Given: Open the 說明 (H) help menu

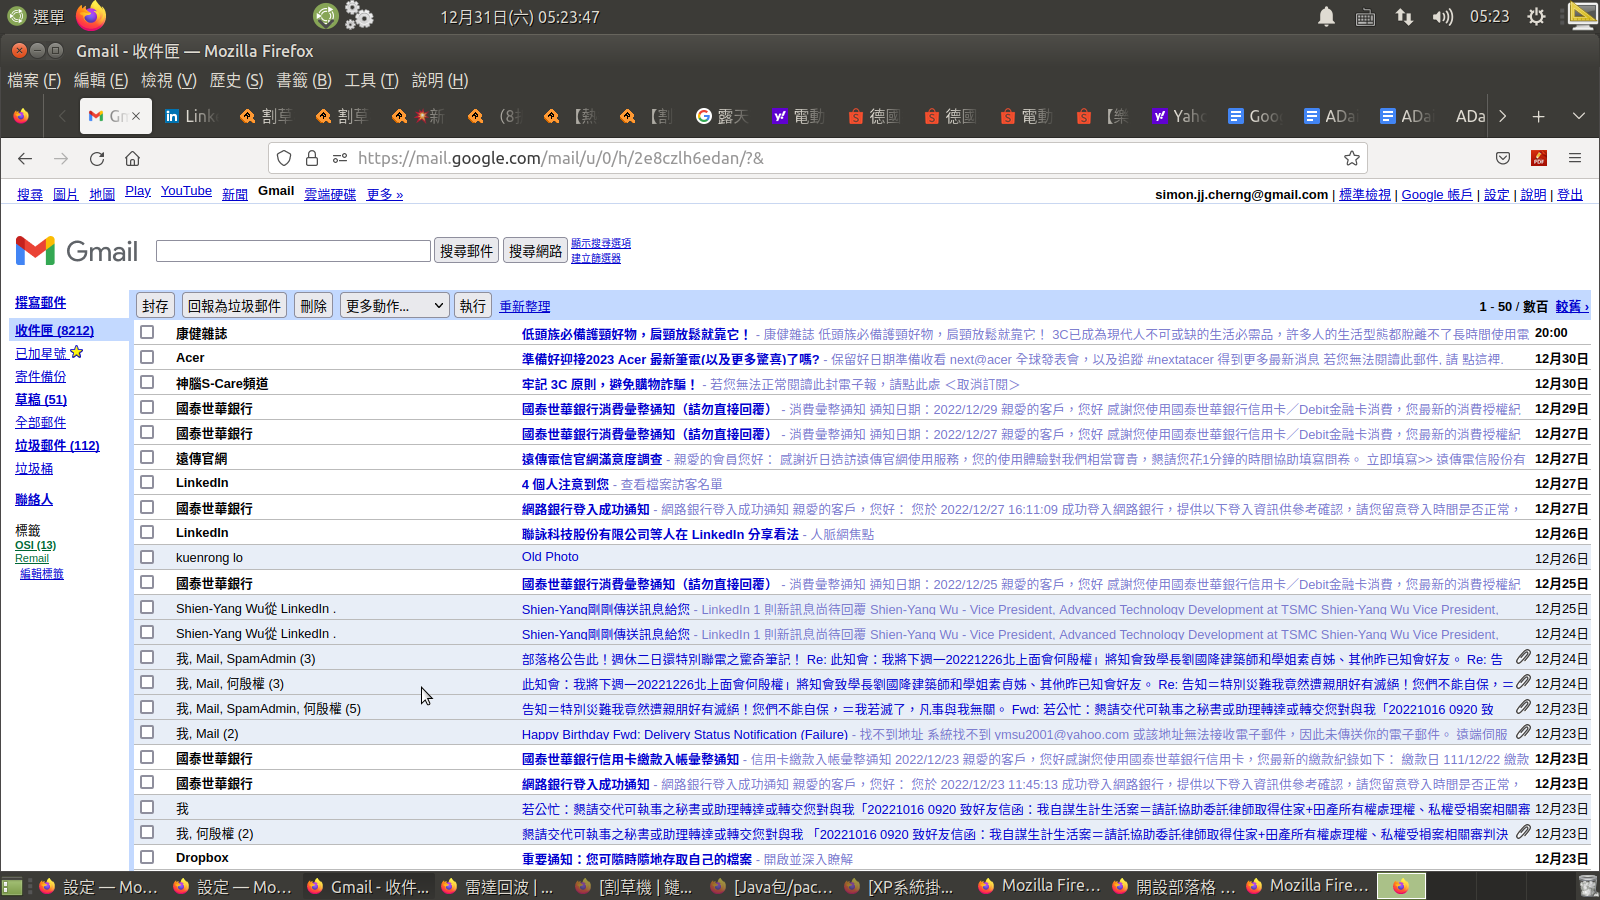Looking at the screenshot, I should click(440, 80).
